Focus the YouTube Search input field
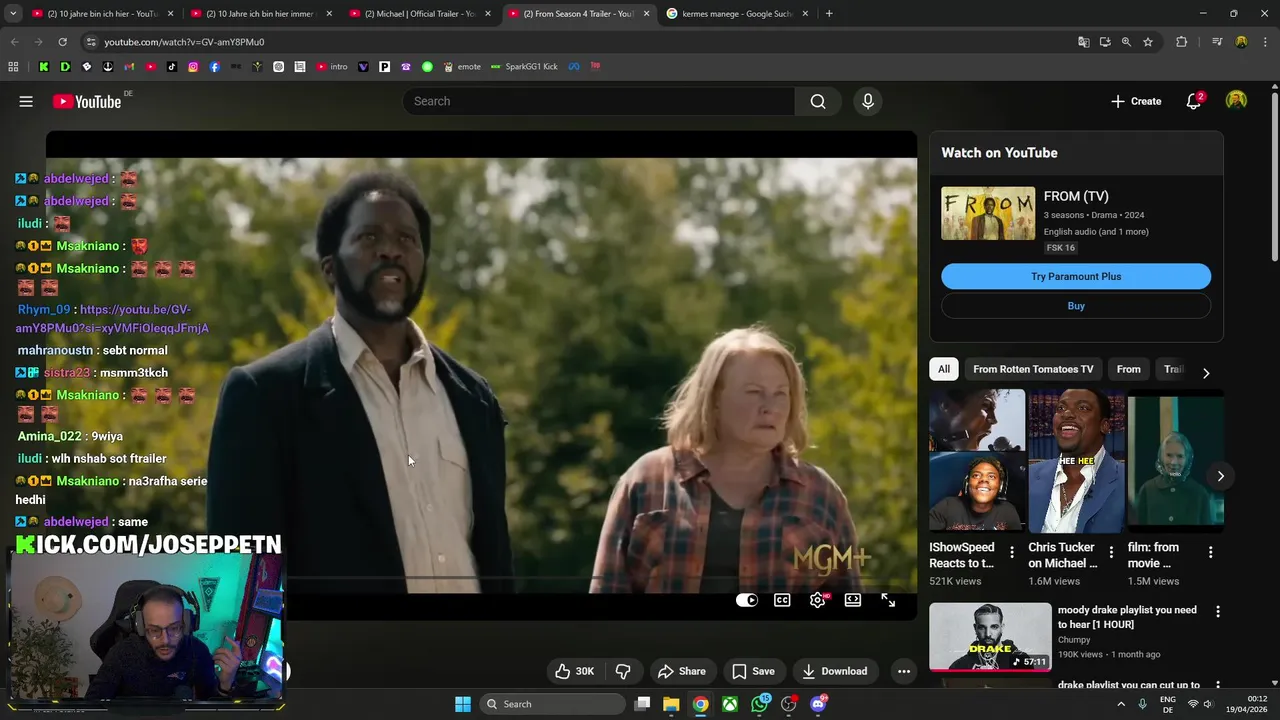Viewport: 1280px width, 720px height. pyautogui.click(x=600, y=101)
